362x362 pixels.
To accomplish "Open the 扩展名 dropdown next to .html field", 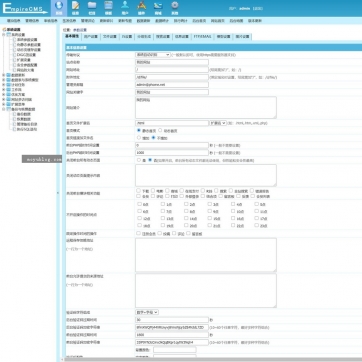I will point(218,123).
